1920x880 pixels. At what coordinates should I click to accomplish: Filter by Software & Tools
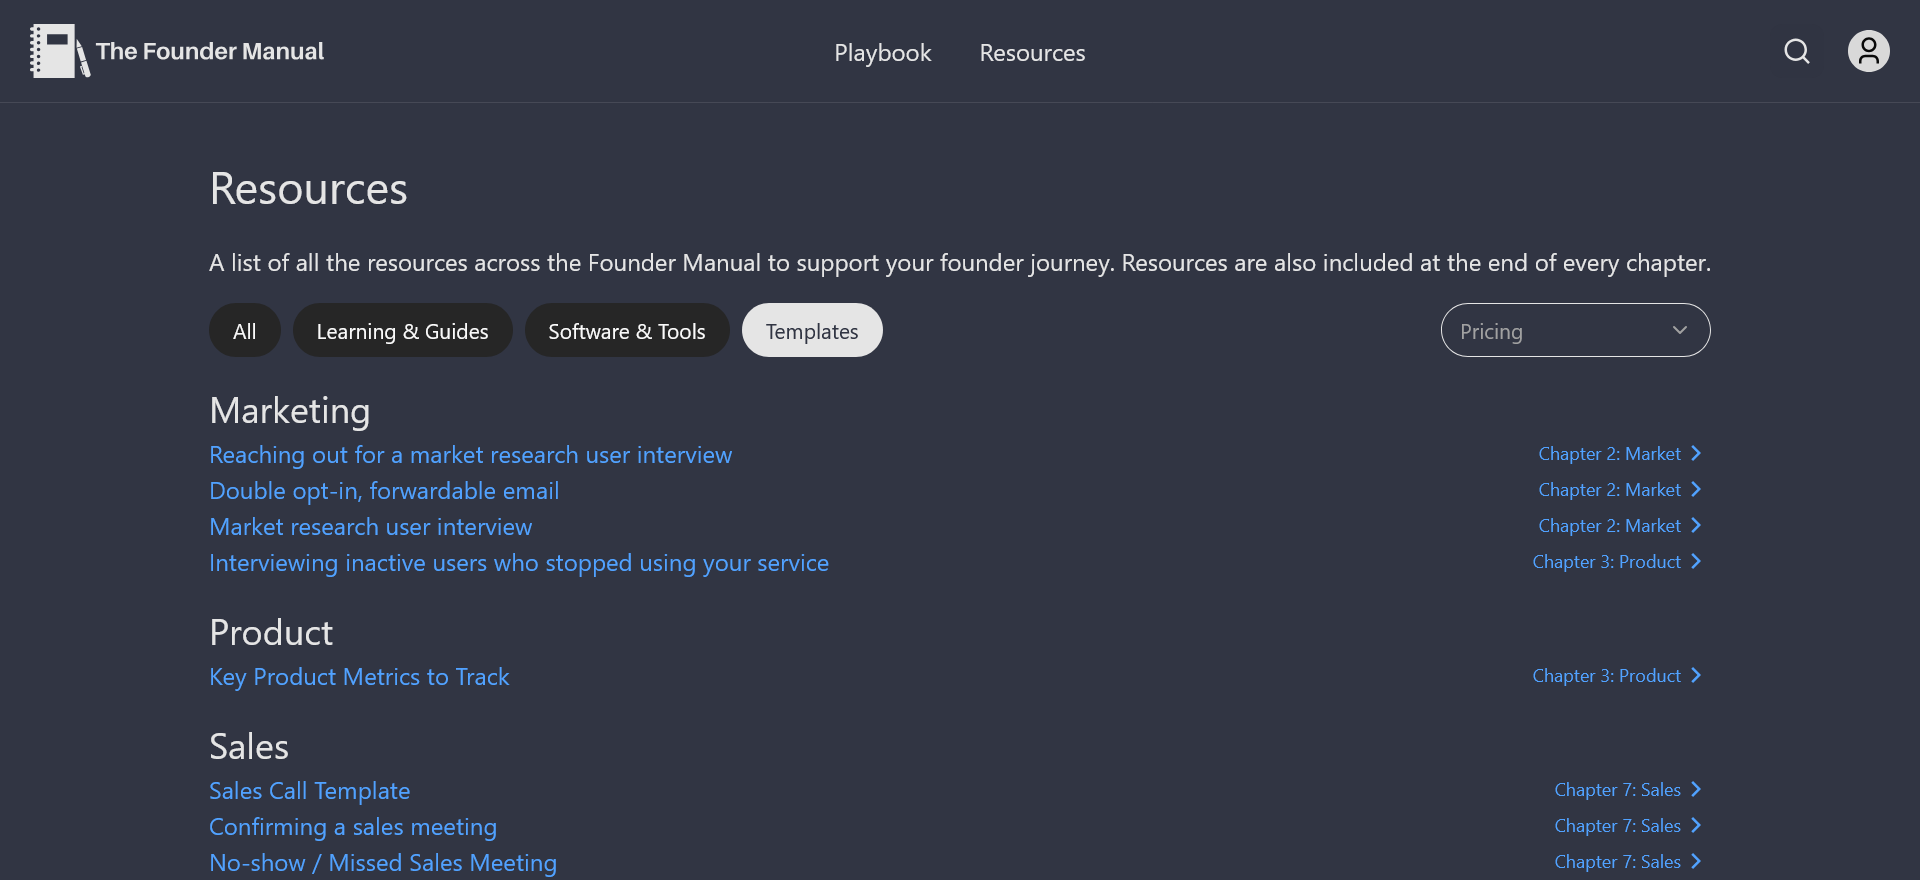(x=626, y=331)
